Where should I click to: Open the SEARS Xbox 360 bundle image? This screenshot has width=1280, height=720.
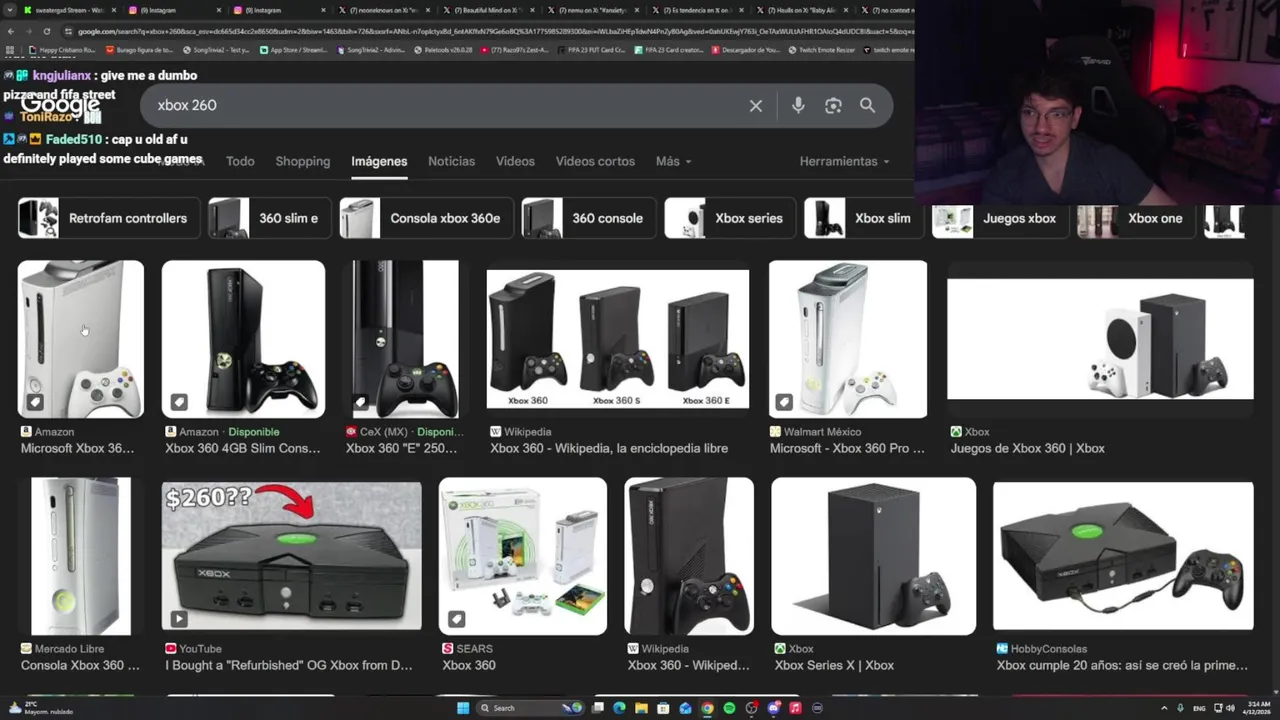pos(523,556)
